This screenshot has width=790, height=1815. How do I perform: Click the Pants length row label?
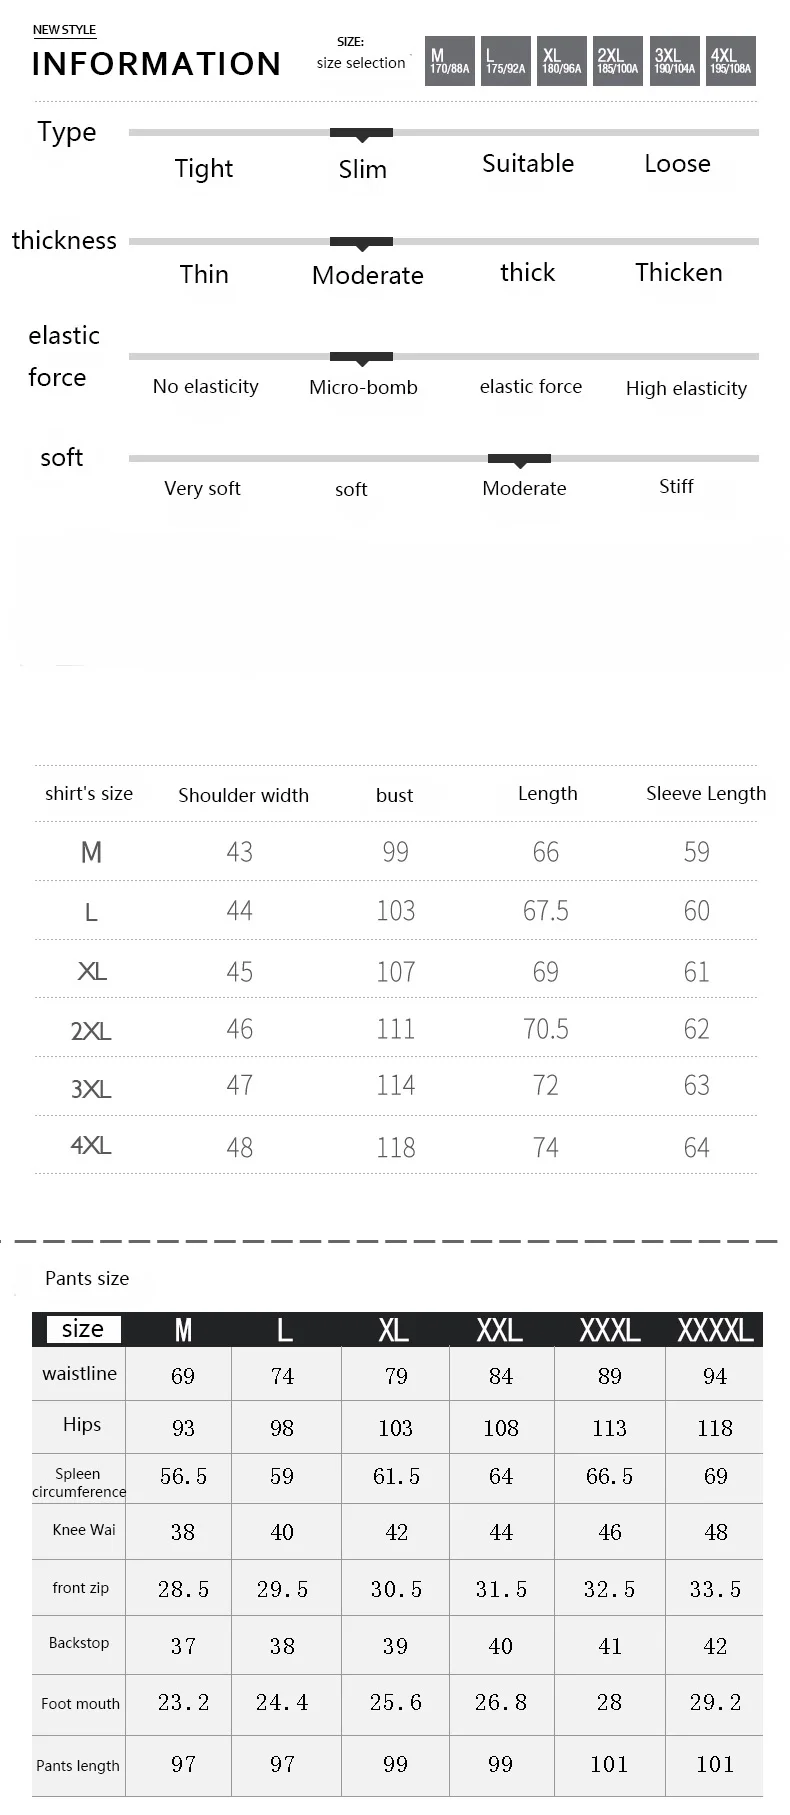point(78,1766)
